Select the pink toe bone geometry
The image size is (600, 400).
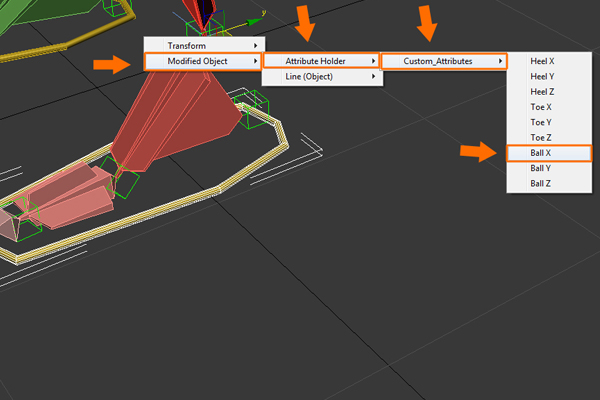click(x=73, y=197)
